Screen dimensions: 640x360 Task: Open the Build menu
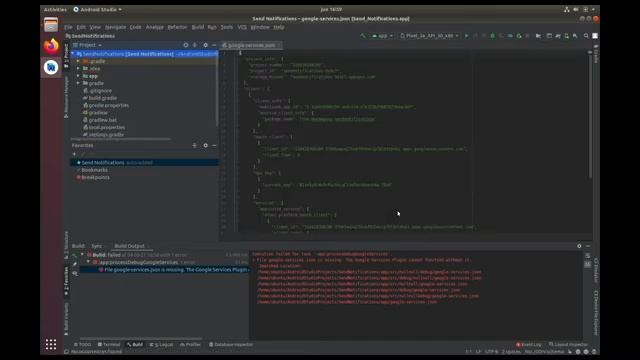point(198,27)
